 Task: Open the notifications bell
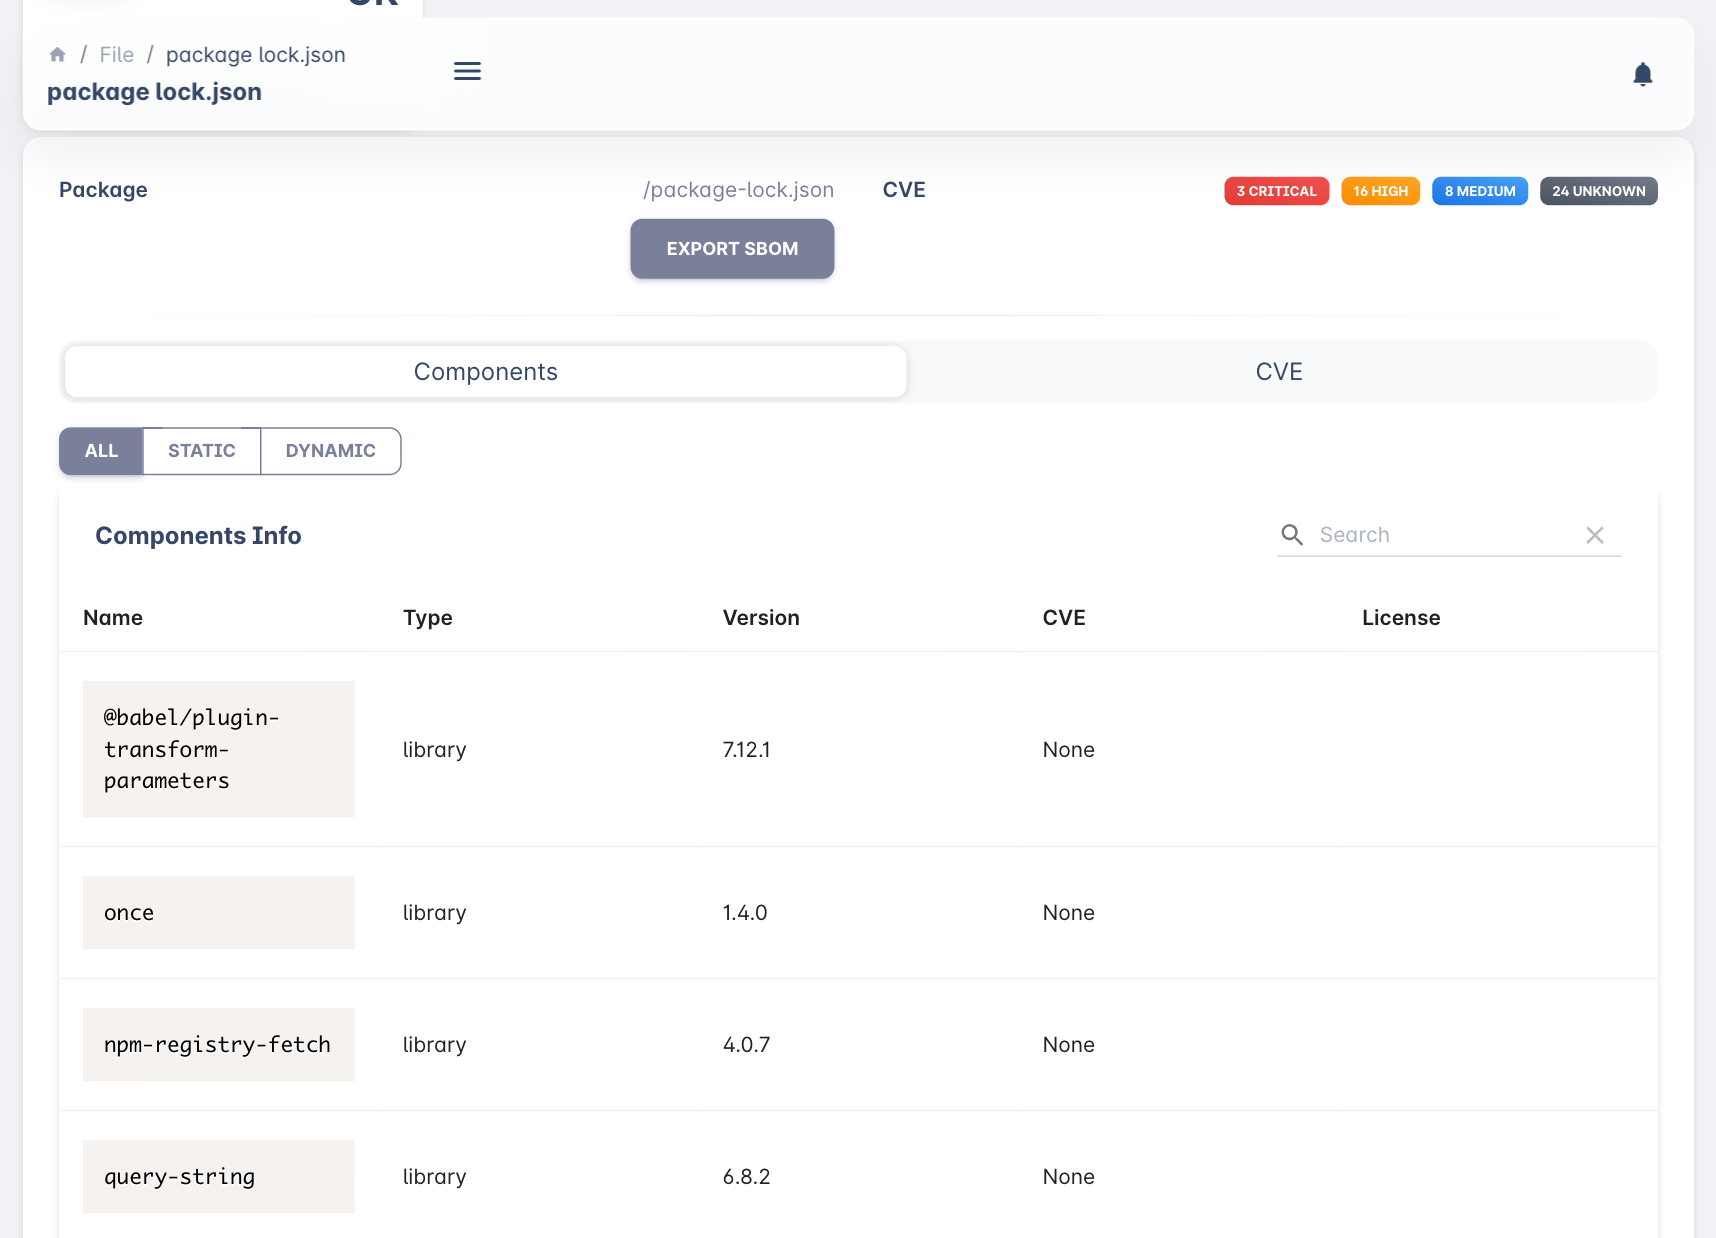(1642, 74)
